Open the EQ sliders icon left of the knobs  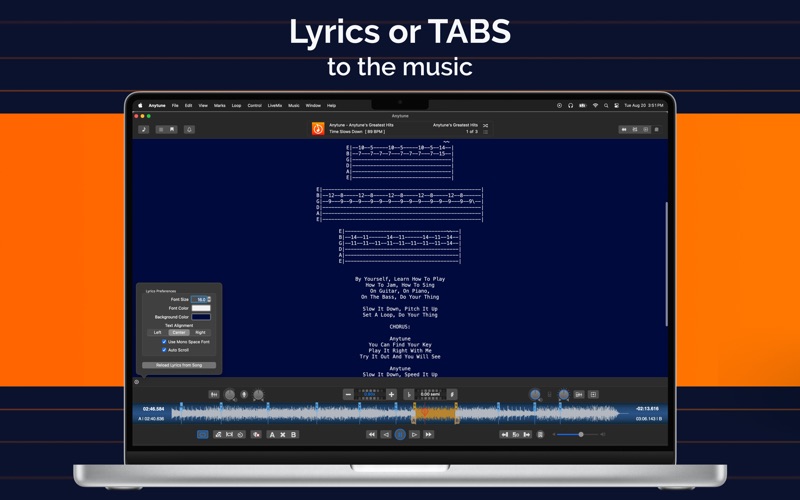click(x=214, y=394)
